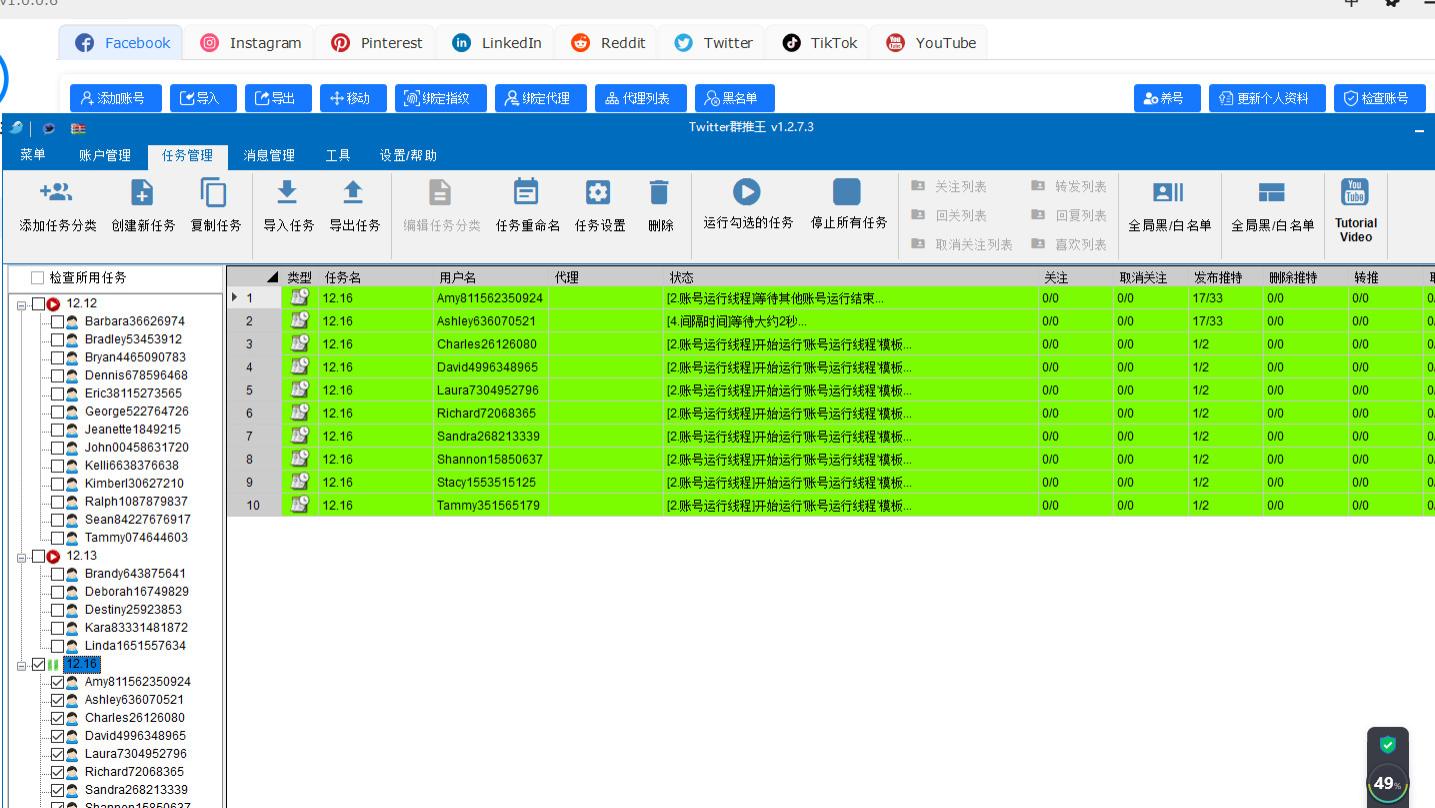
Task: Sort by the Publish Tweet (发布推特) column header
Action: (1226, 277)
